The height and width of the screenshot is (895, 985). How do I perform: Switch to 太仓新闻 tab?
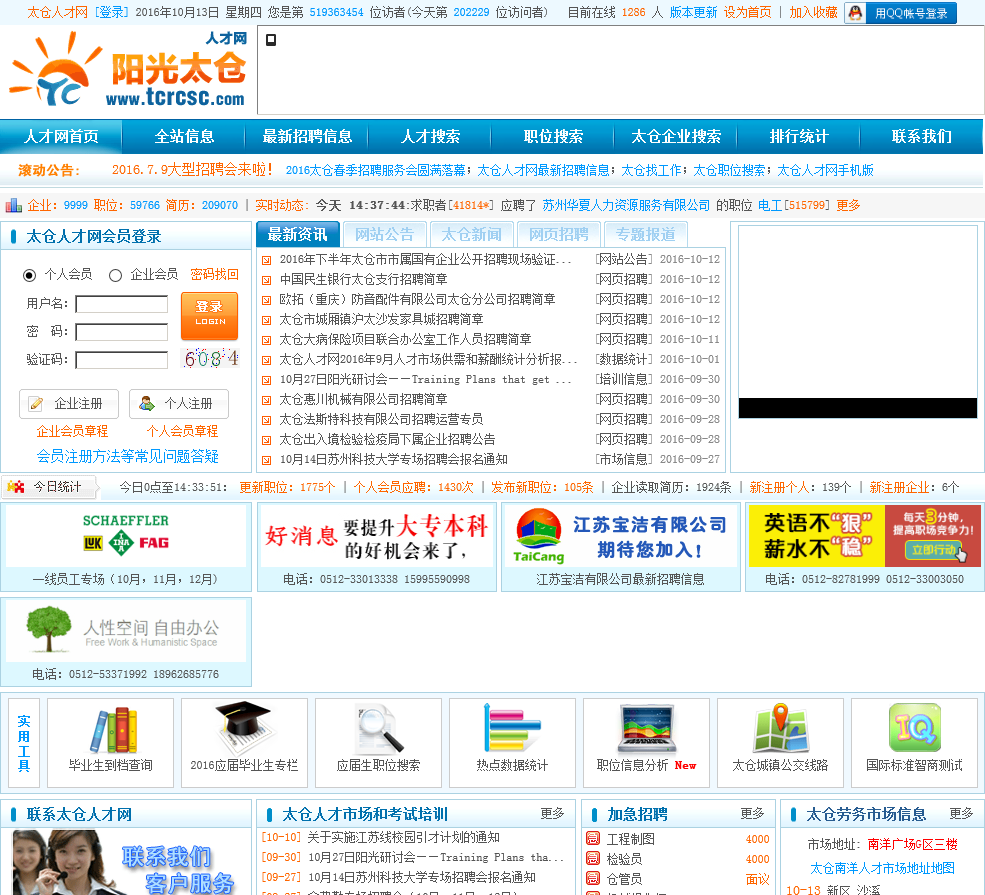click(471, 234)
